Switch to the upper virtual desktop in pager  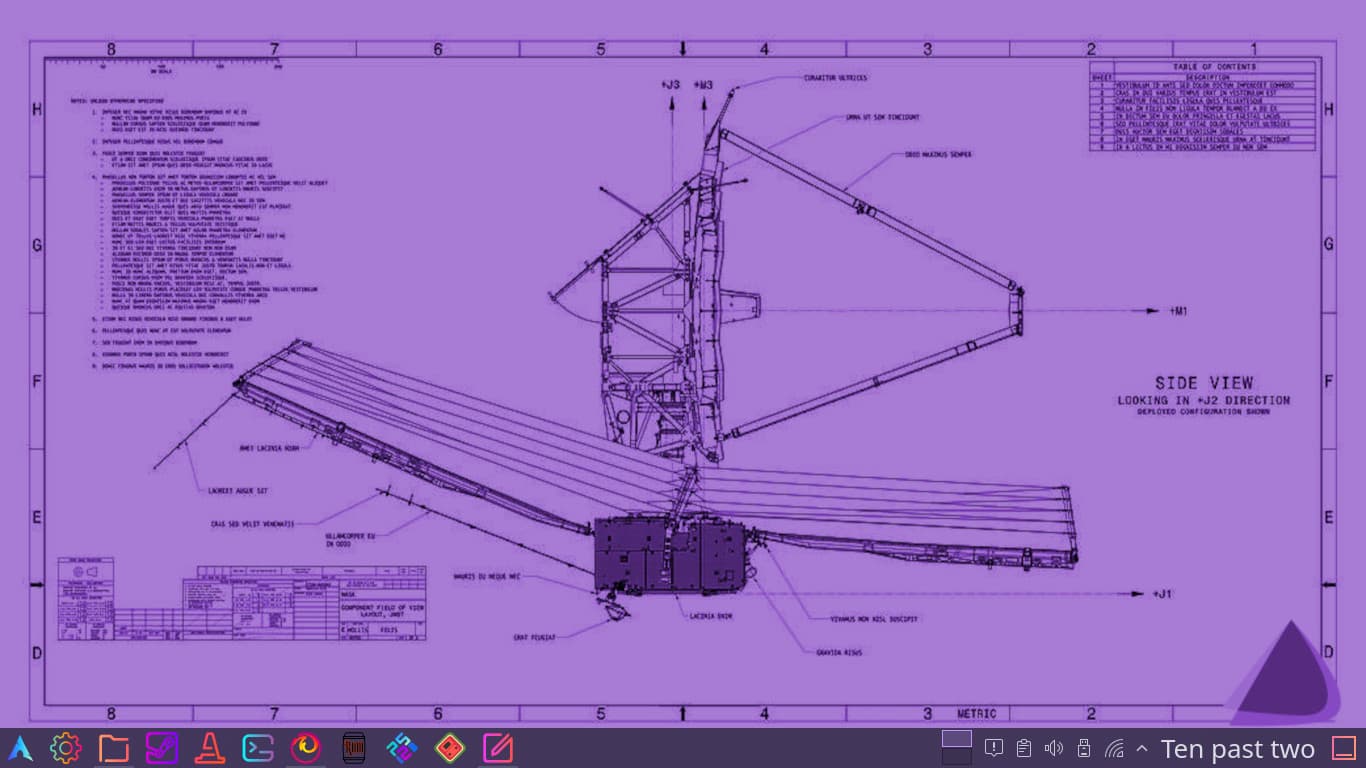click(x=957, y=739)
